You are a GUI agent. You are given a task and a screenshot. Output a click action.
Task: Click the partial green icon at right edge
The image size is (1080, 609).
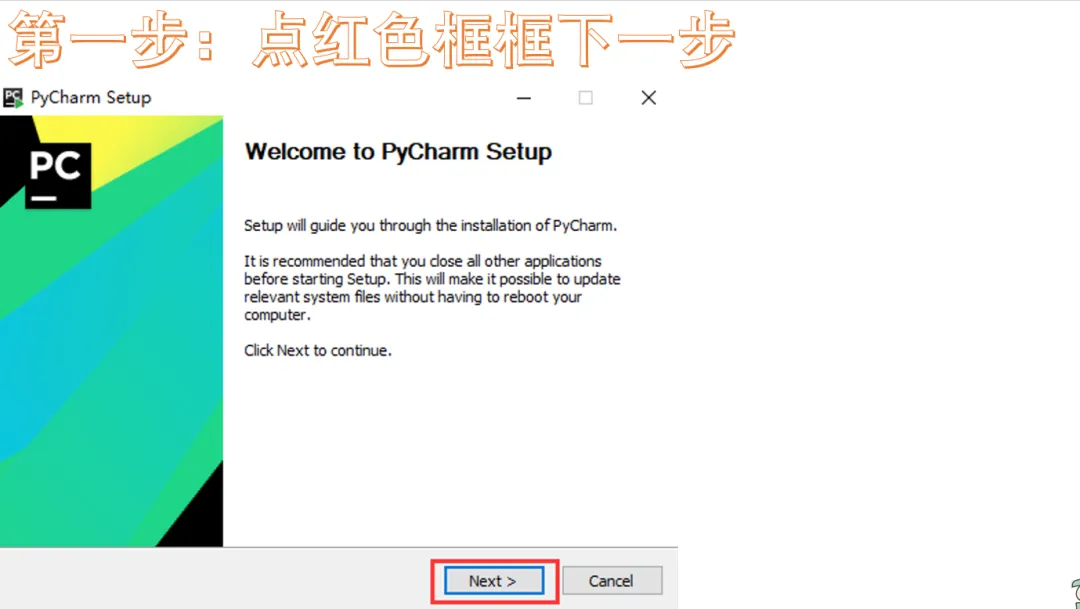(1075, 594)
